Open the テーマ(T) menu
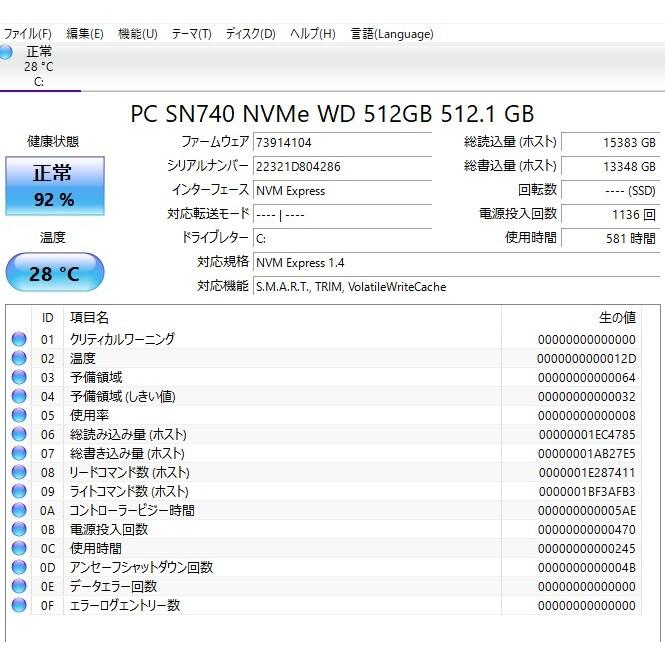 (192, 34)
